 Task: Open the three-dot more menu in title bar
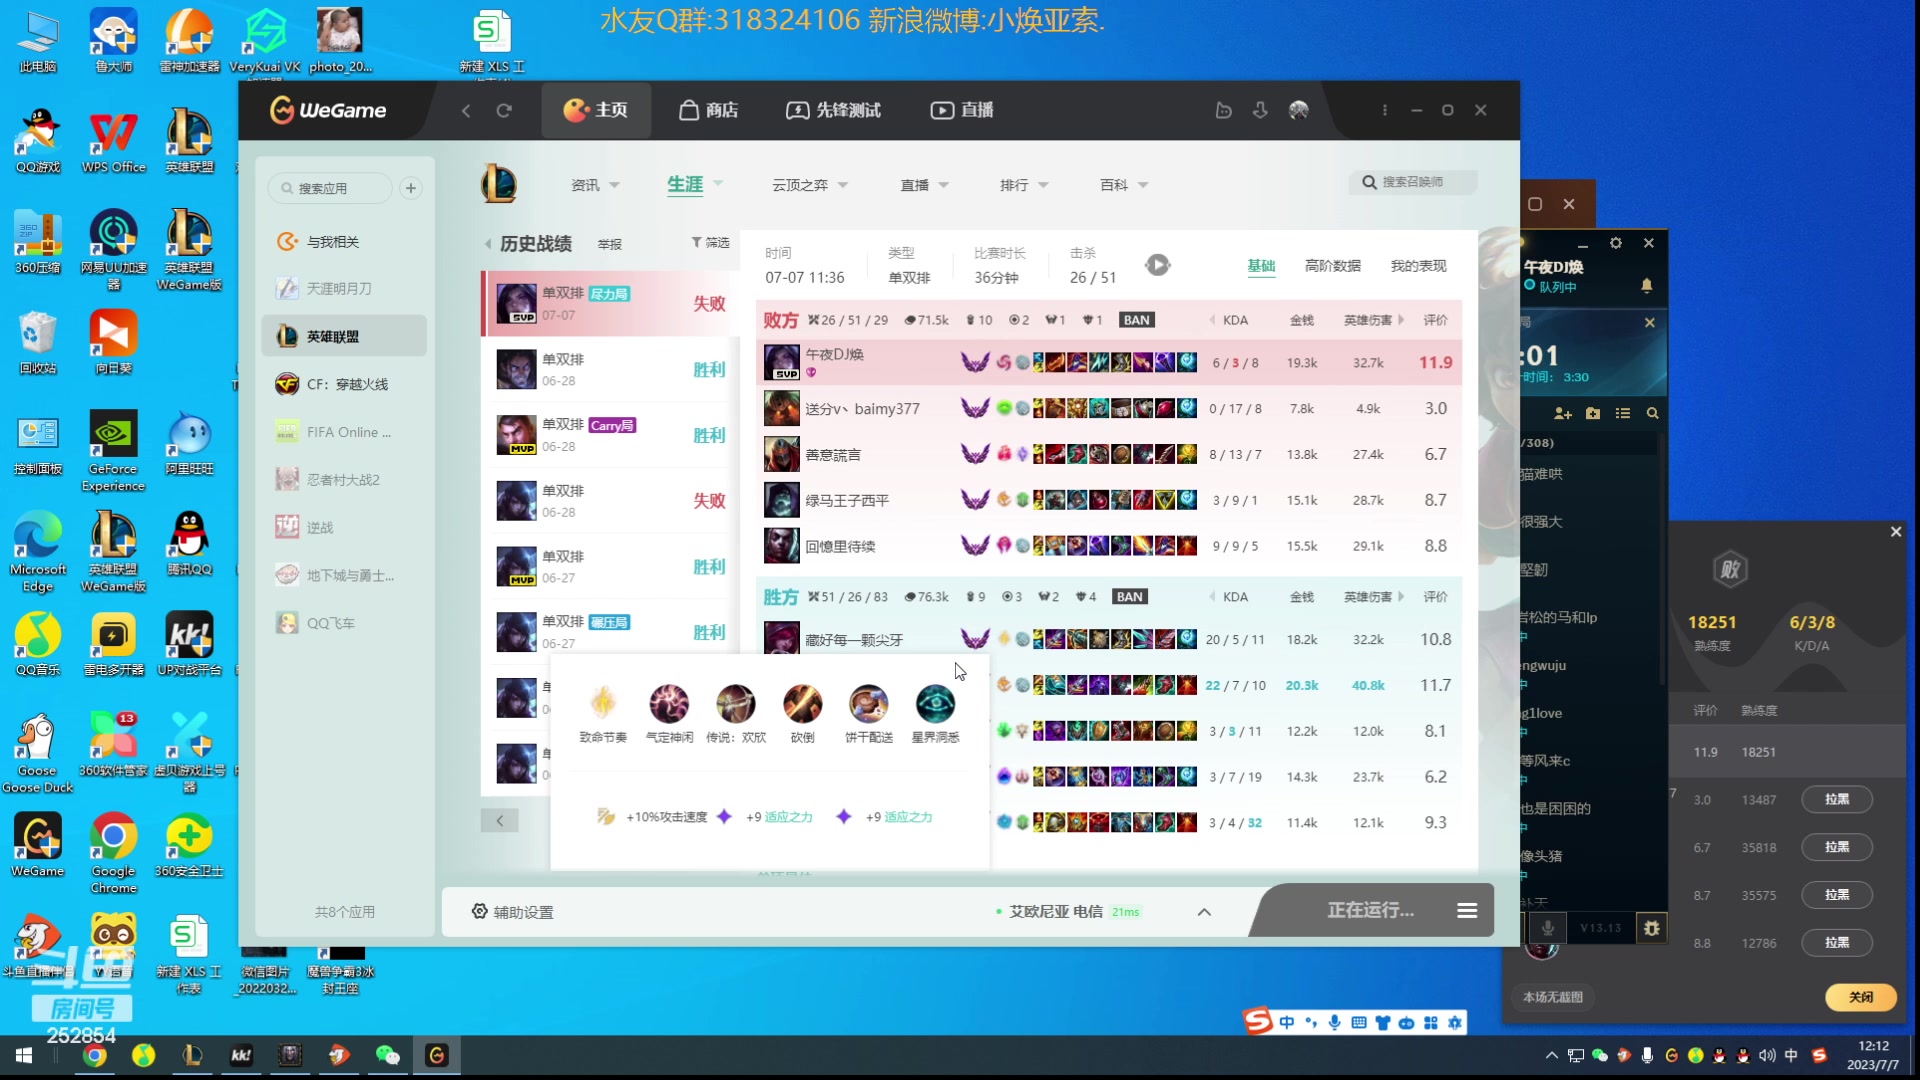(x=1384, y=110)
